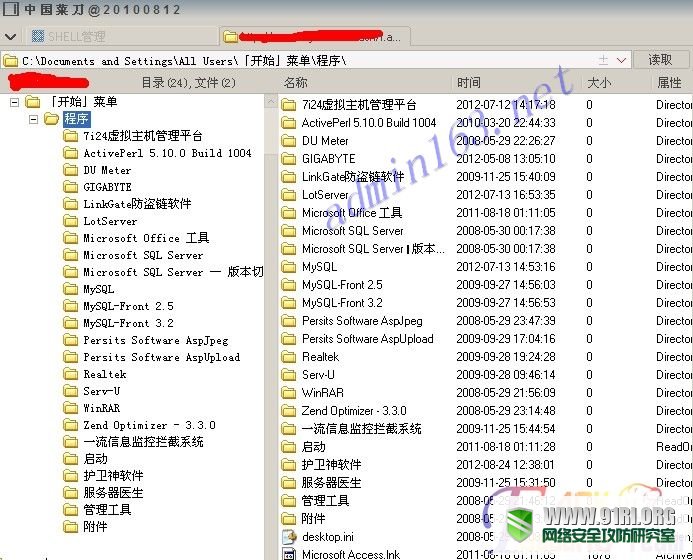Click DU Meter folder icon in file list
Screen dimensions: 693x560
(289, 141)
